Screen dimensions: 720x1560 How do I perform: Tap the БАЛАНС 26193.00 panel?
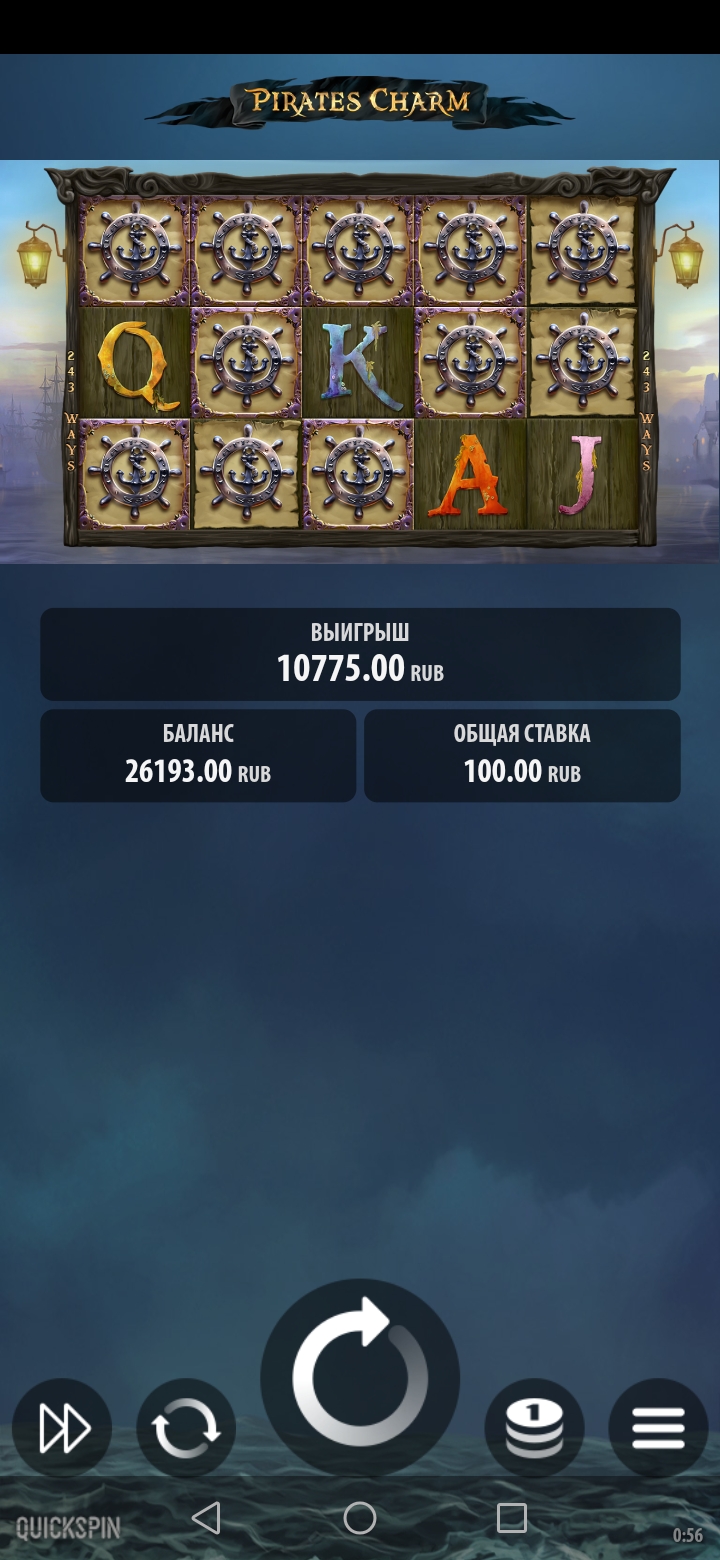(198, 756)
